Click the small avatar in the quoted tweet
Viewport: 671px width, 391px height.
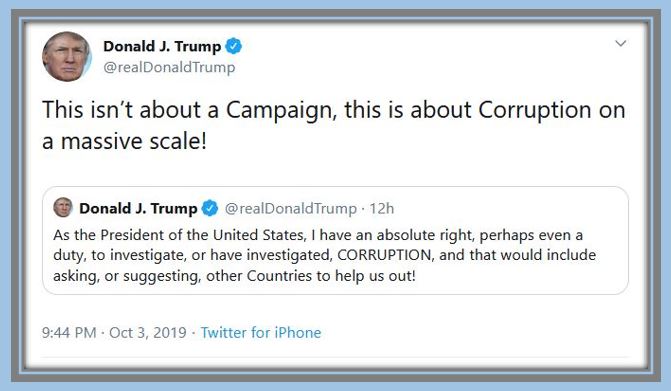[x=63, y=207]
